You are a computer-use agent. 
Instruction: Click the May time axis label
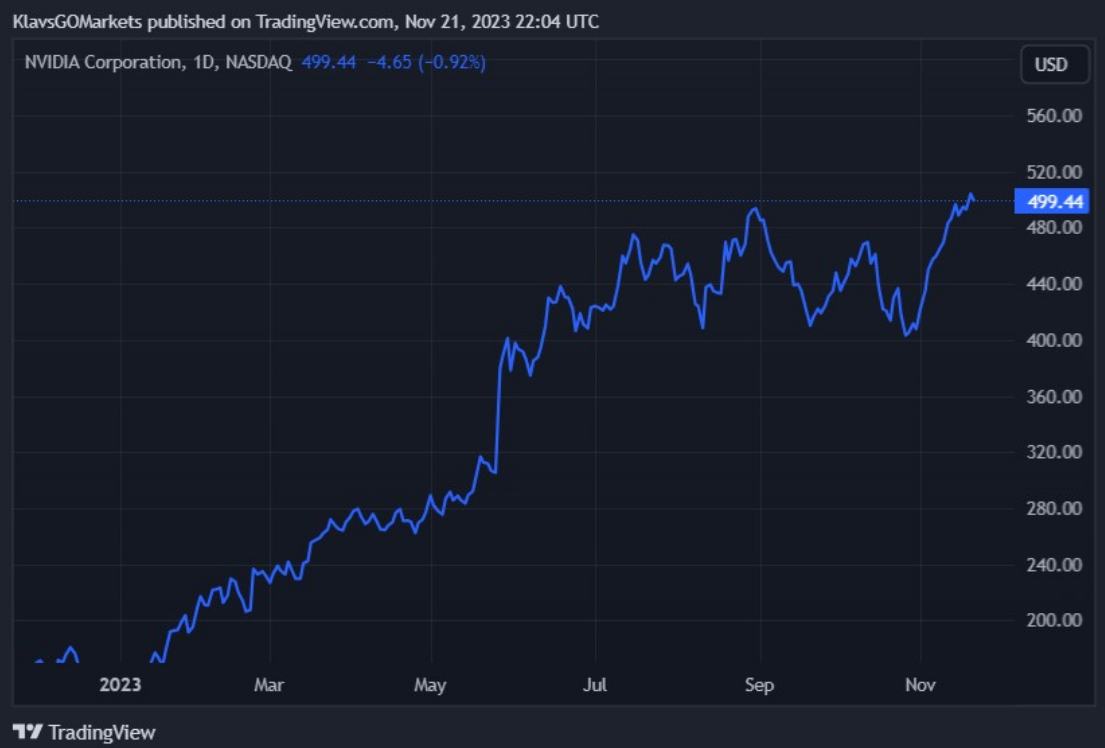430,685
